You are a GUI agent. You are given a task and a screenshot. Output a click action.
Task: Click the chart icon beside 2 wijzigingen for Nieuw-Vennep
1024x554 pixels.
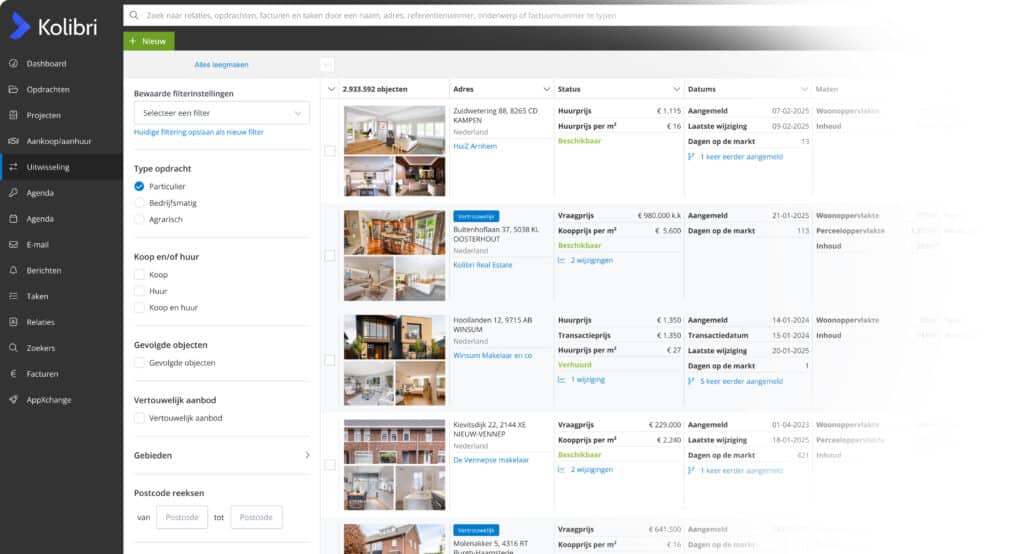point(562,469)
